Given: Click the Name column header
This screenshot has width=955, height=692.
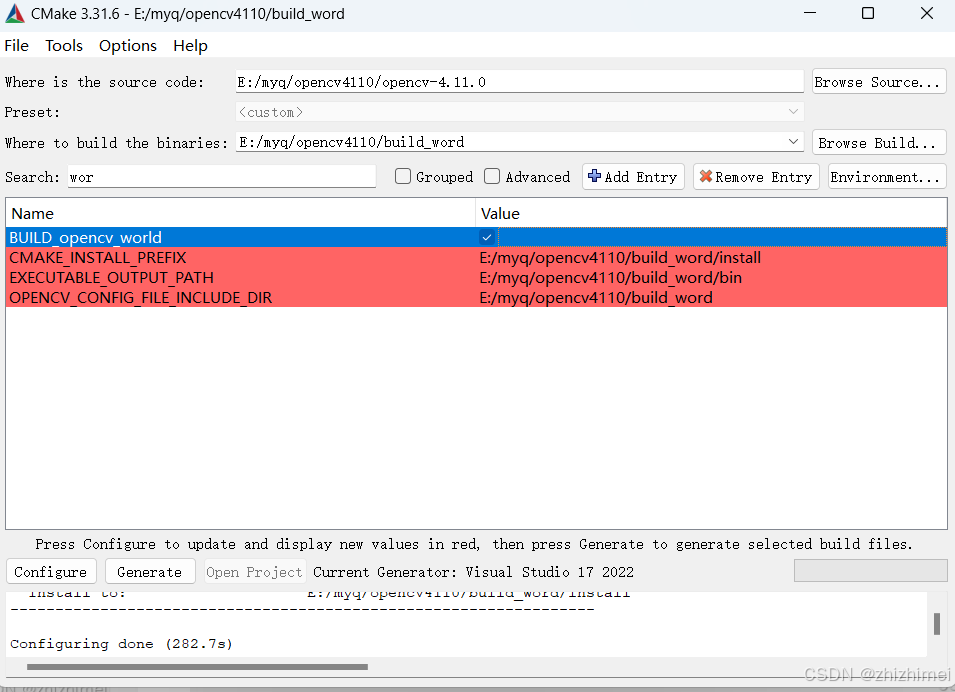Looking at the screenshot, I should click(x=241, y=214).
